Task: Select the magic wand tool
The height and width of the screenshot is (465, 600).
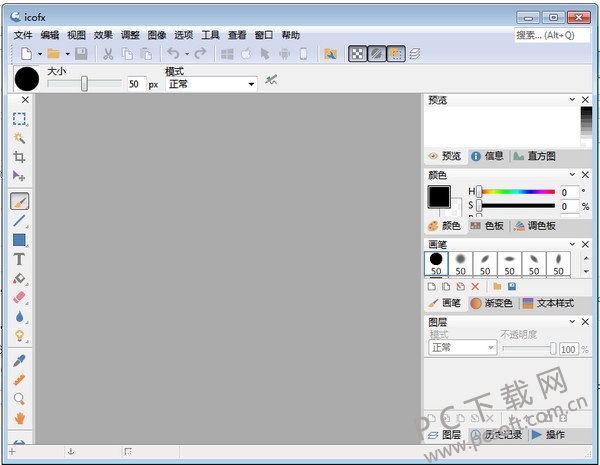Action: (x=19, y=138)
